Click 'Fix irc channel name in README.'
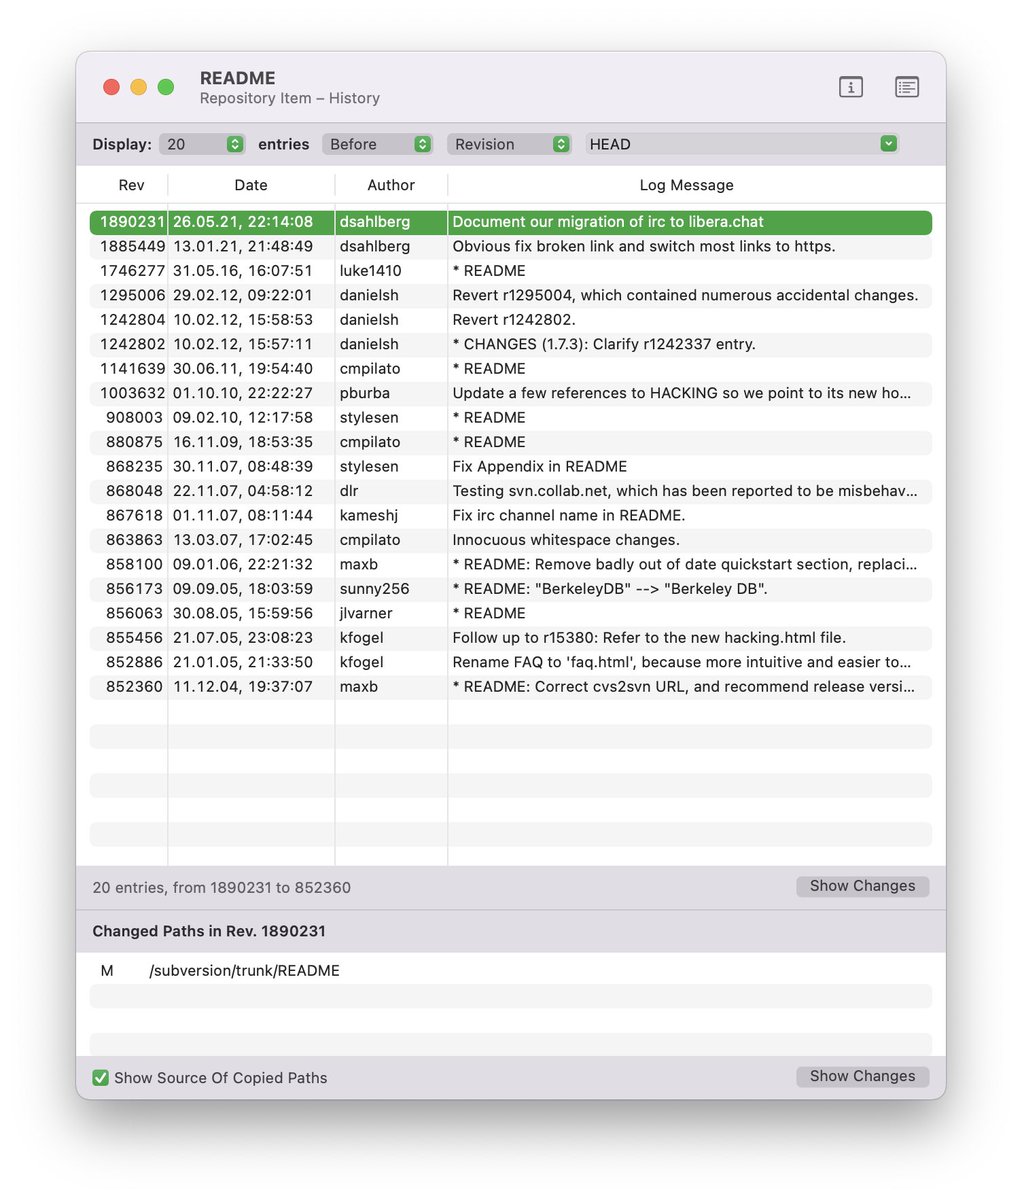 tap(569, 516)
